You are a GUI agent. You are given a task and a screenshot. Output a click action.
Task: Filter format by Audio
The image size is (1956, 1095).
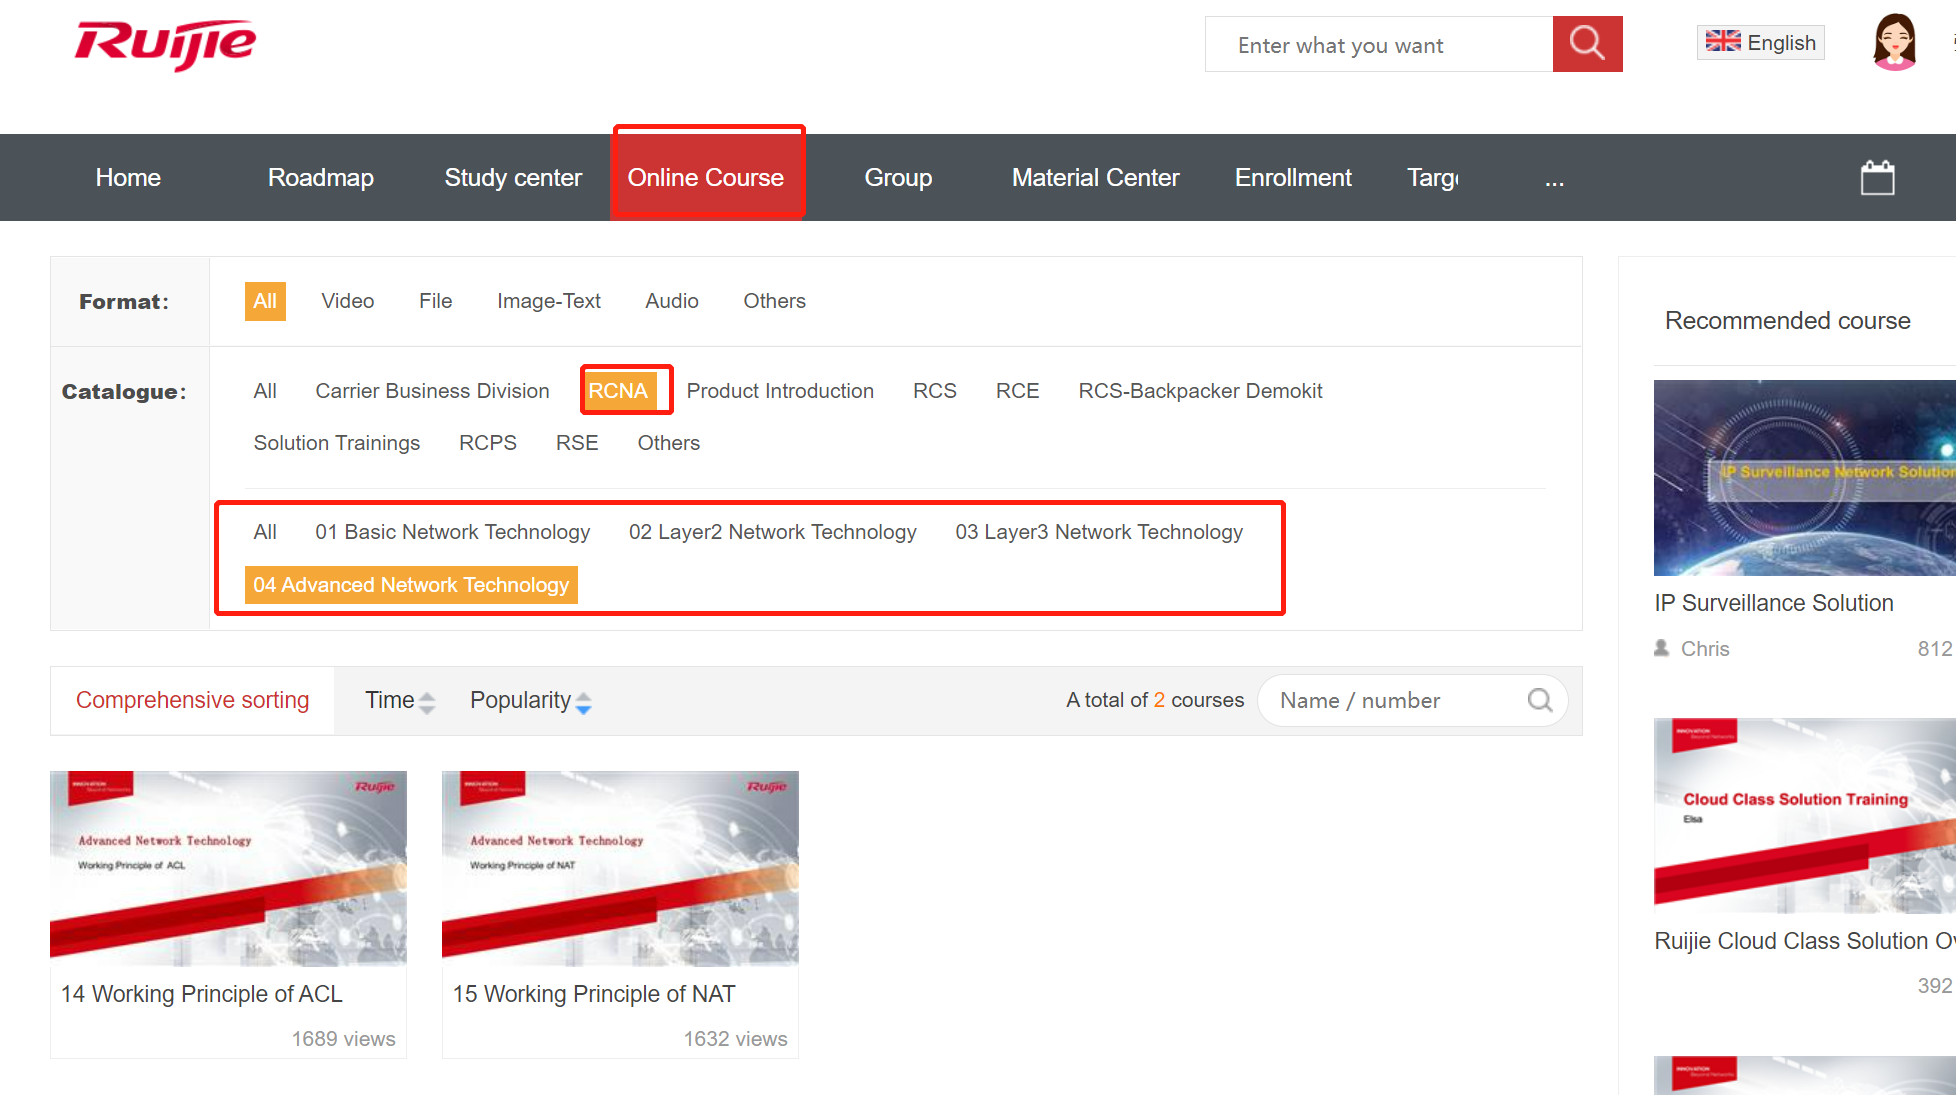click(672, 301)
